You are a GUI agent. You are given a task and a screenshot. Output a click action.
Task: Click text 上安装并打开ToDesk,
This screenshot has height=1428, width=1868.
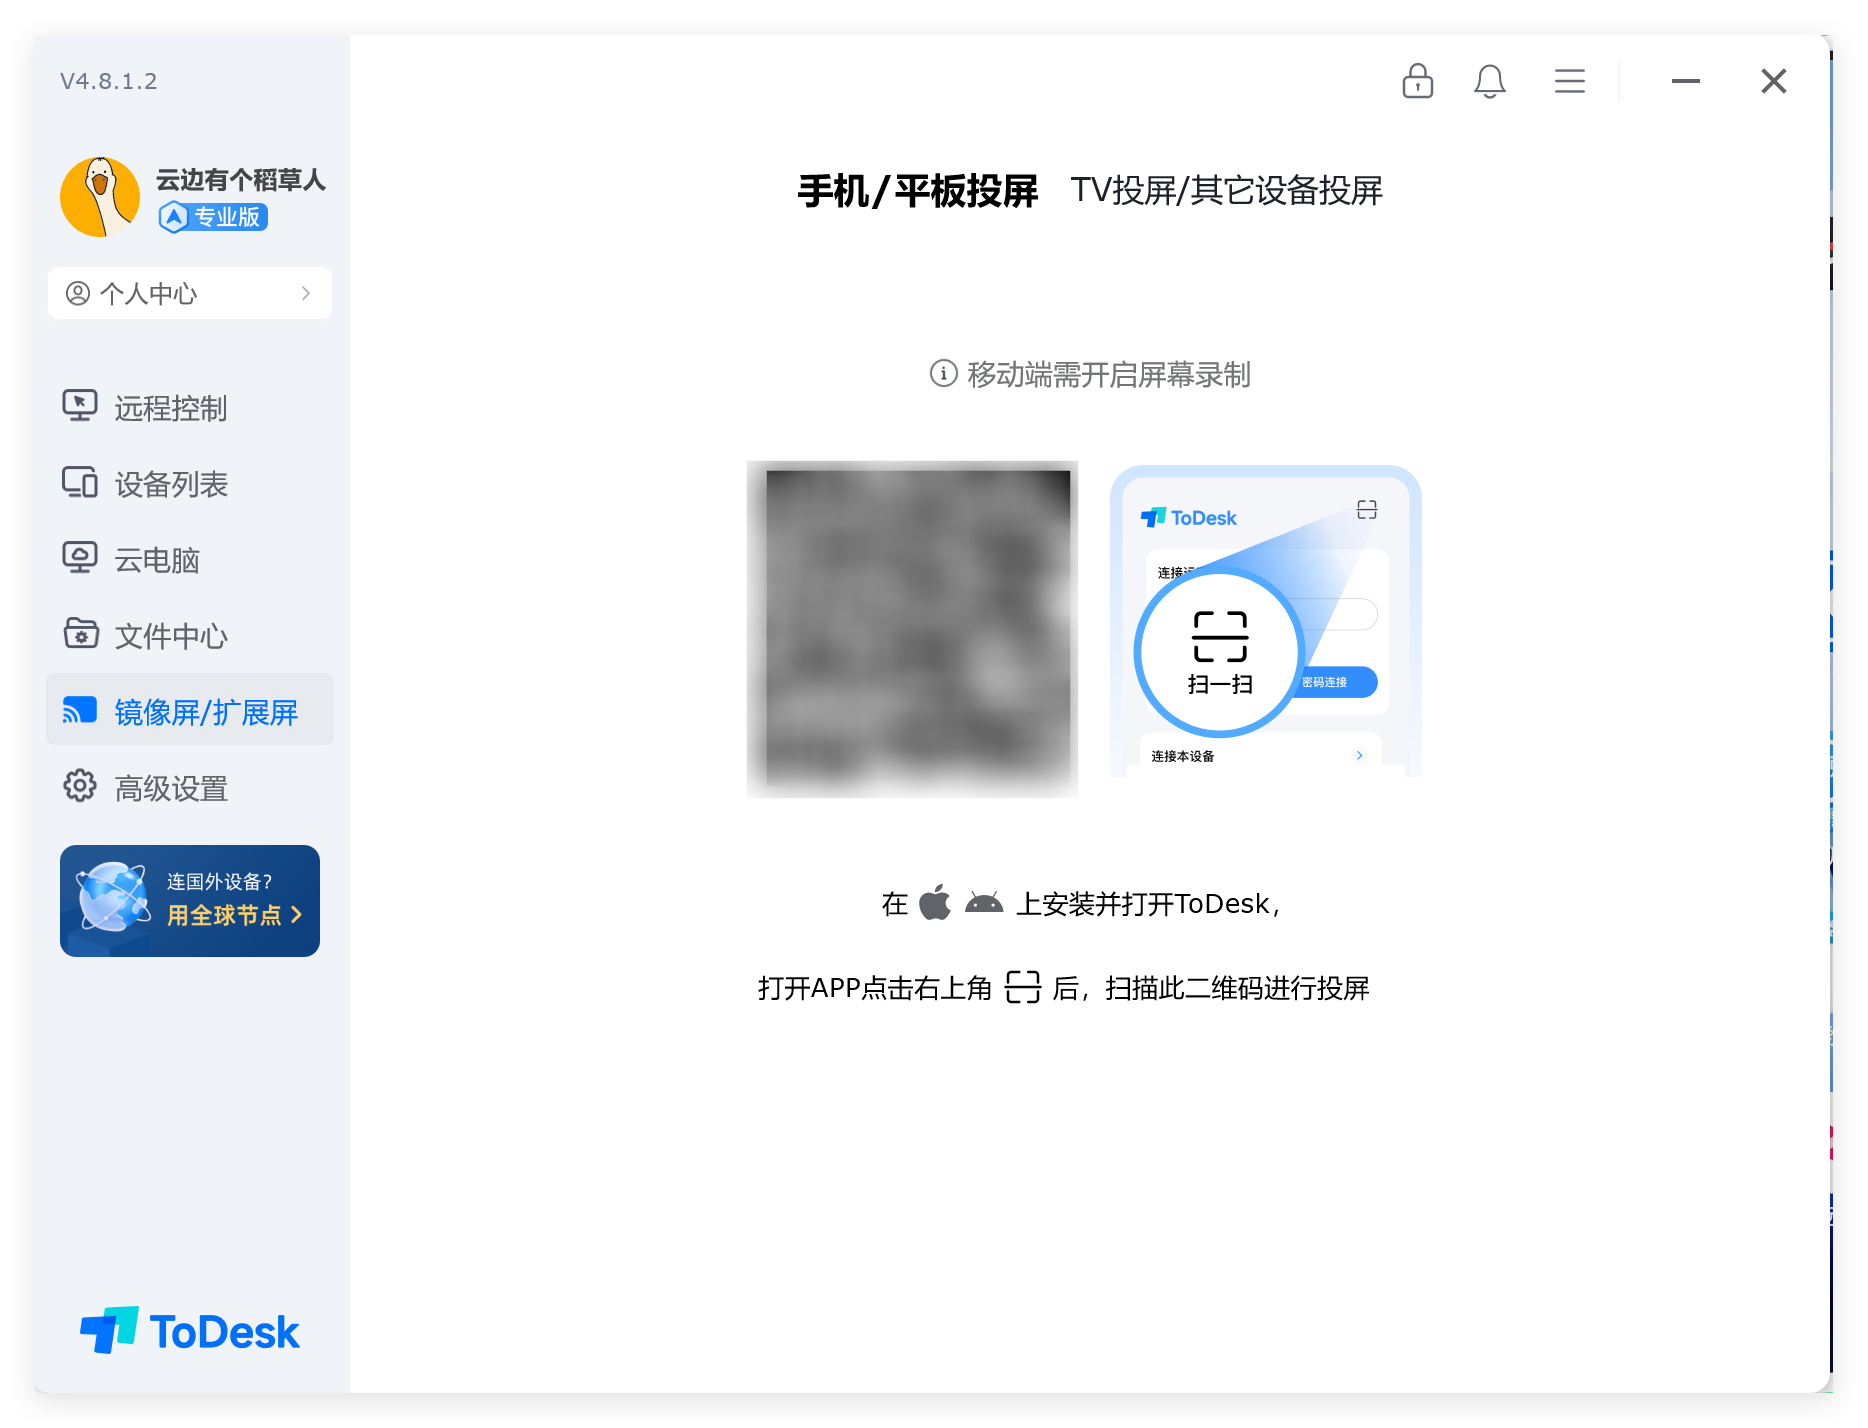(x=1149, y=904)
